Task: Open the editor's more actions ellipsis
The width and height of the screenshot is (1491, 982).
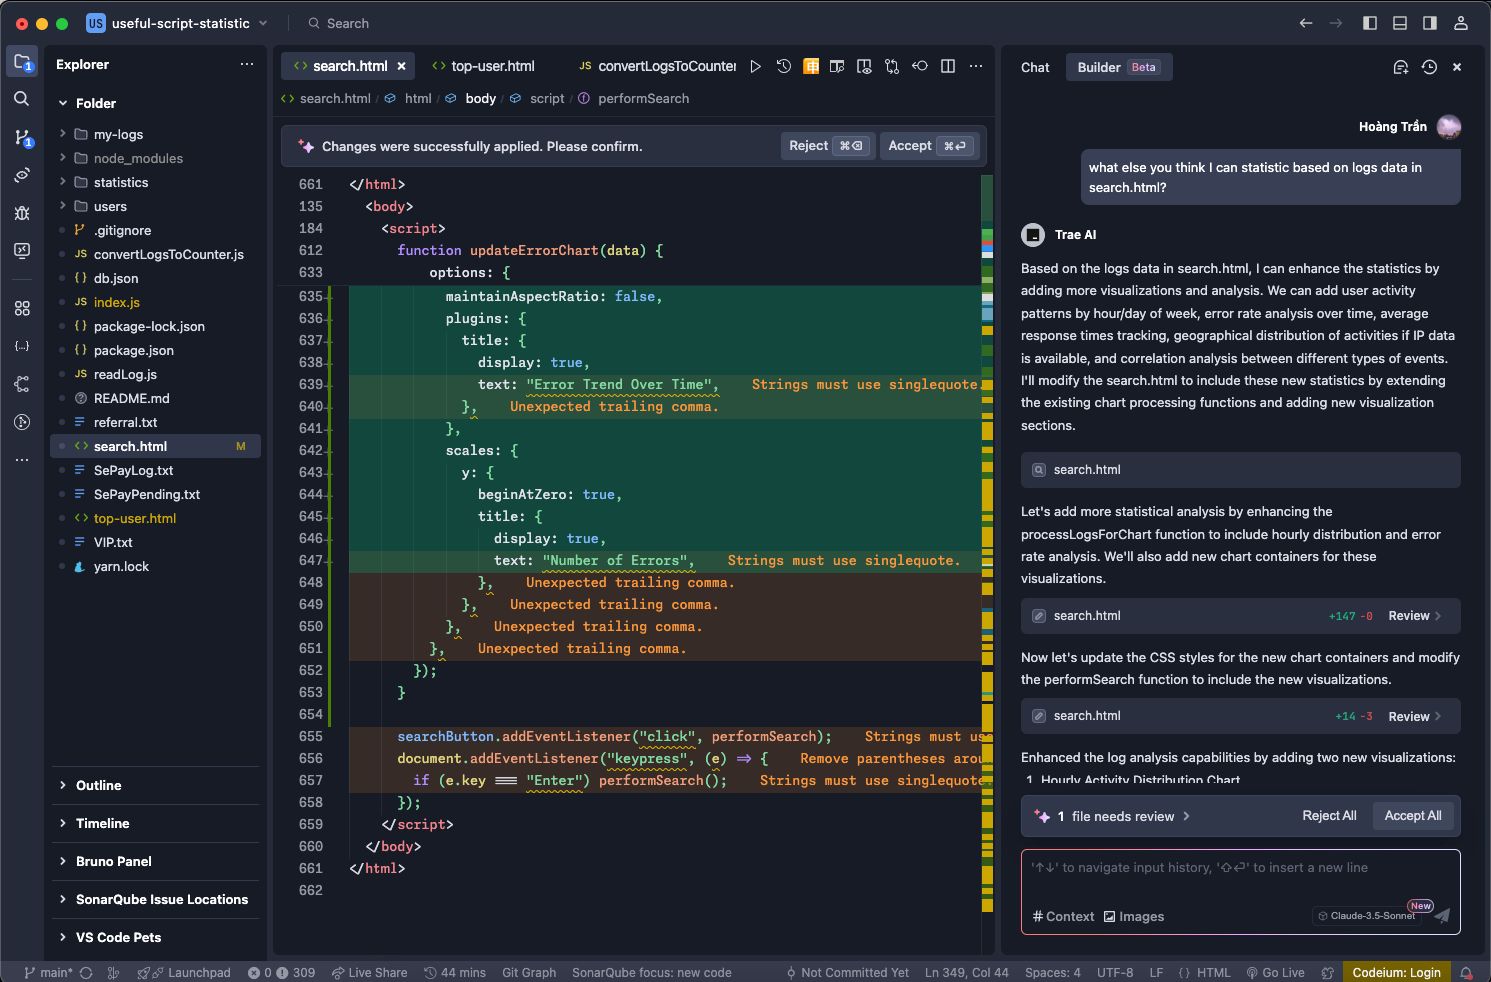Action: (976, 66)
